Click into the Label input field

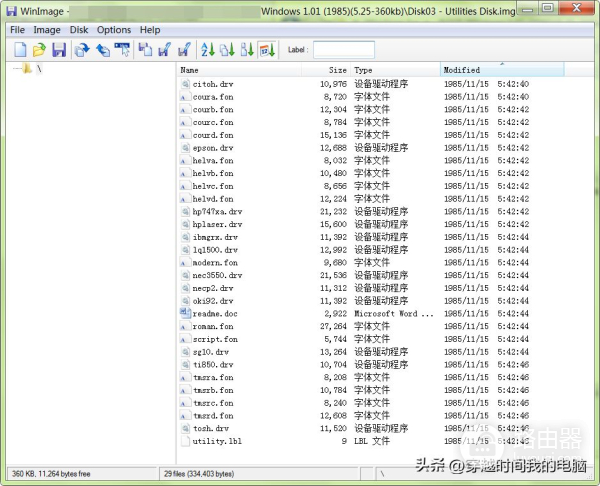[x=344, y=50]
